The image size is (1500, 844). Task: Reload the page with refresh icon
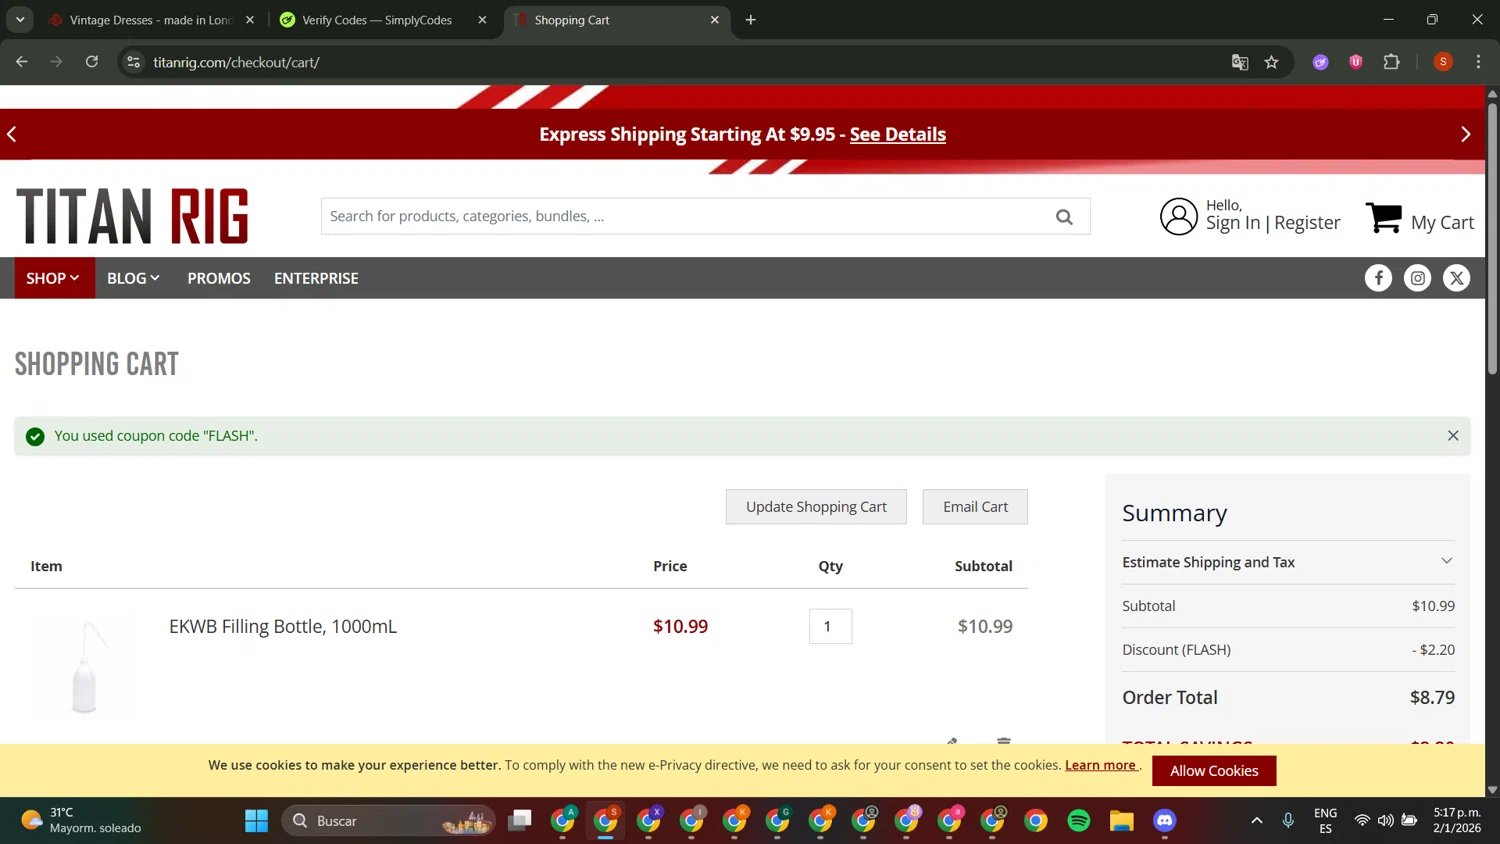[92, 62]
